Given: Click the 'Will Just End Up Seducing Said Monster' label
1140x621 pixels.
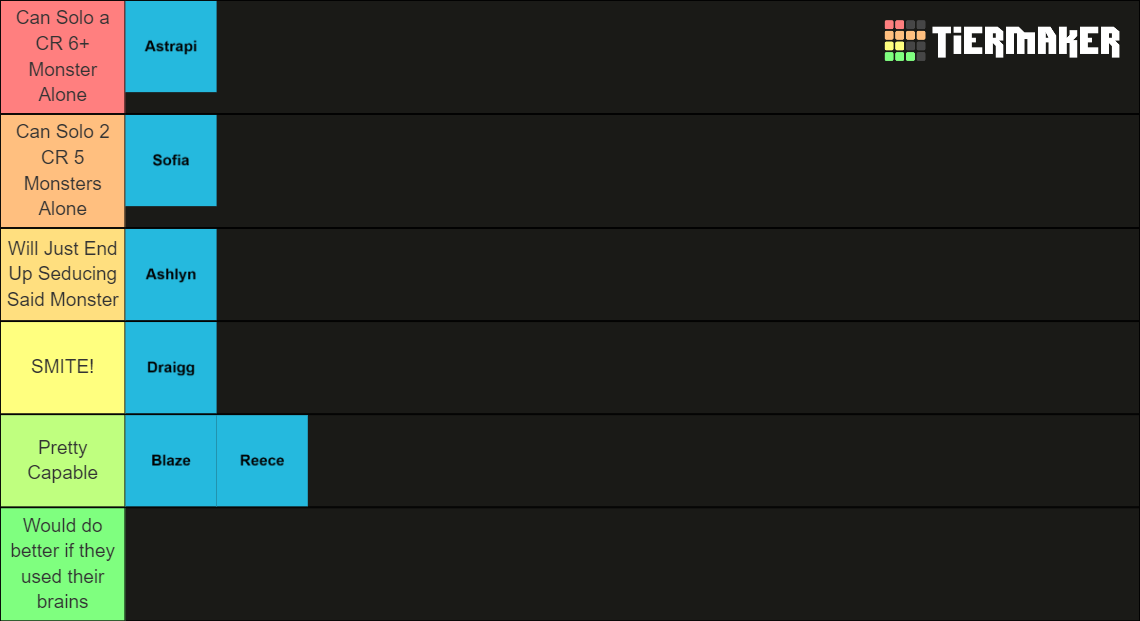Looking at the screenshot, I should coord(63,274).
